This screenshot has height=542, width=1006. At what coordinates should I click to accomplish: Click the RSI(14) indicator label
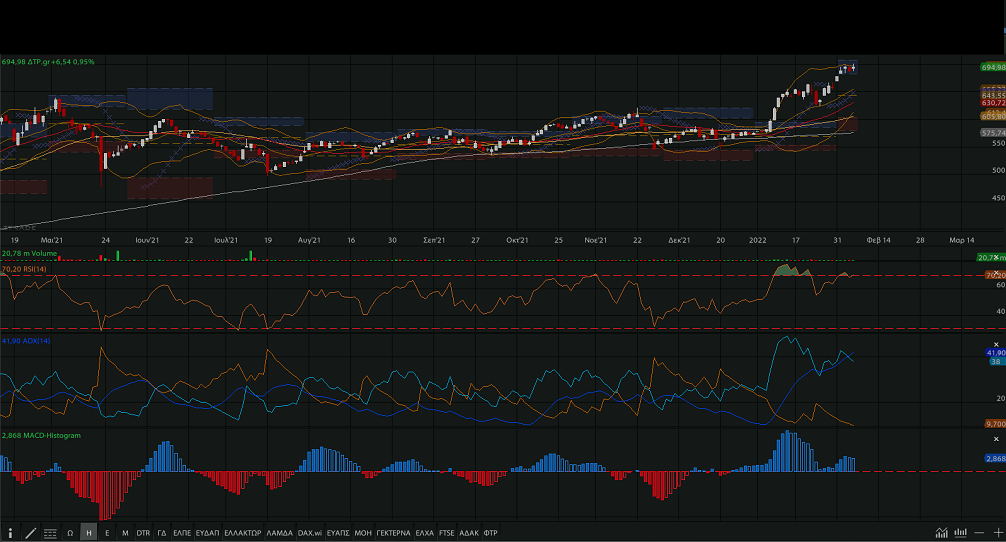pyautogui.click(x=24, y=269)
